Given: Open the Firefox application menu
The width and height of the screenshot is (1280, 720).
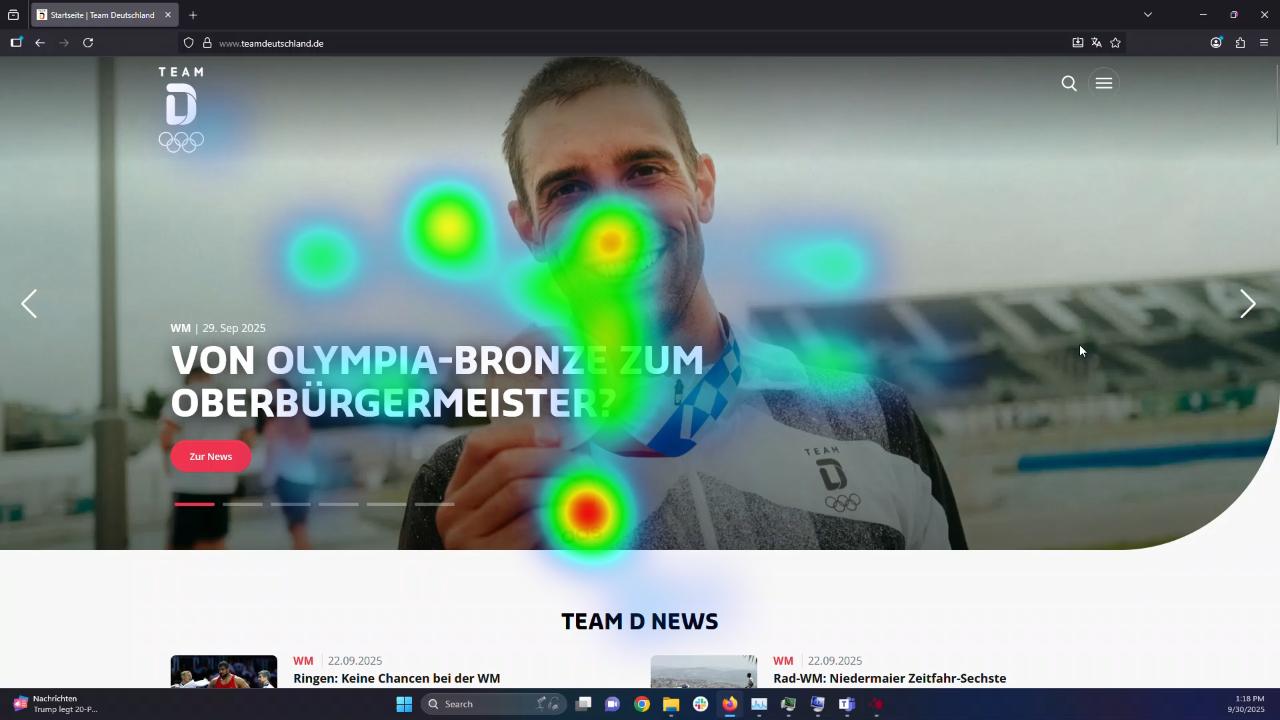Looking at the screenshot, I should coord(1266,43).
